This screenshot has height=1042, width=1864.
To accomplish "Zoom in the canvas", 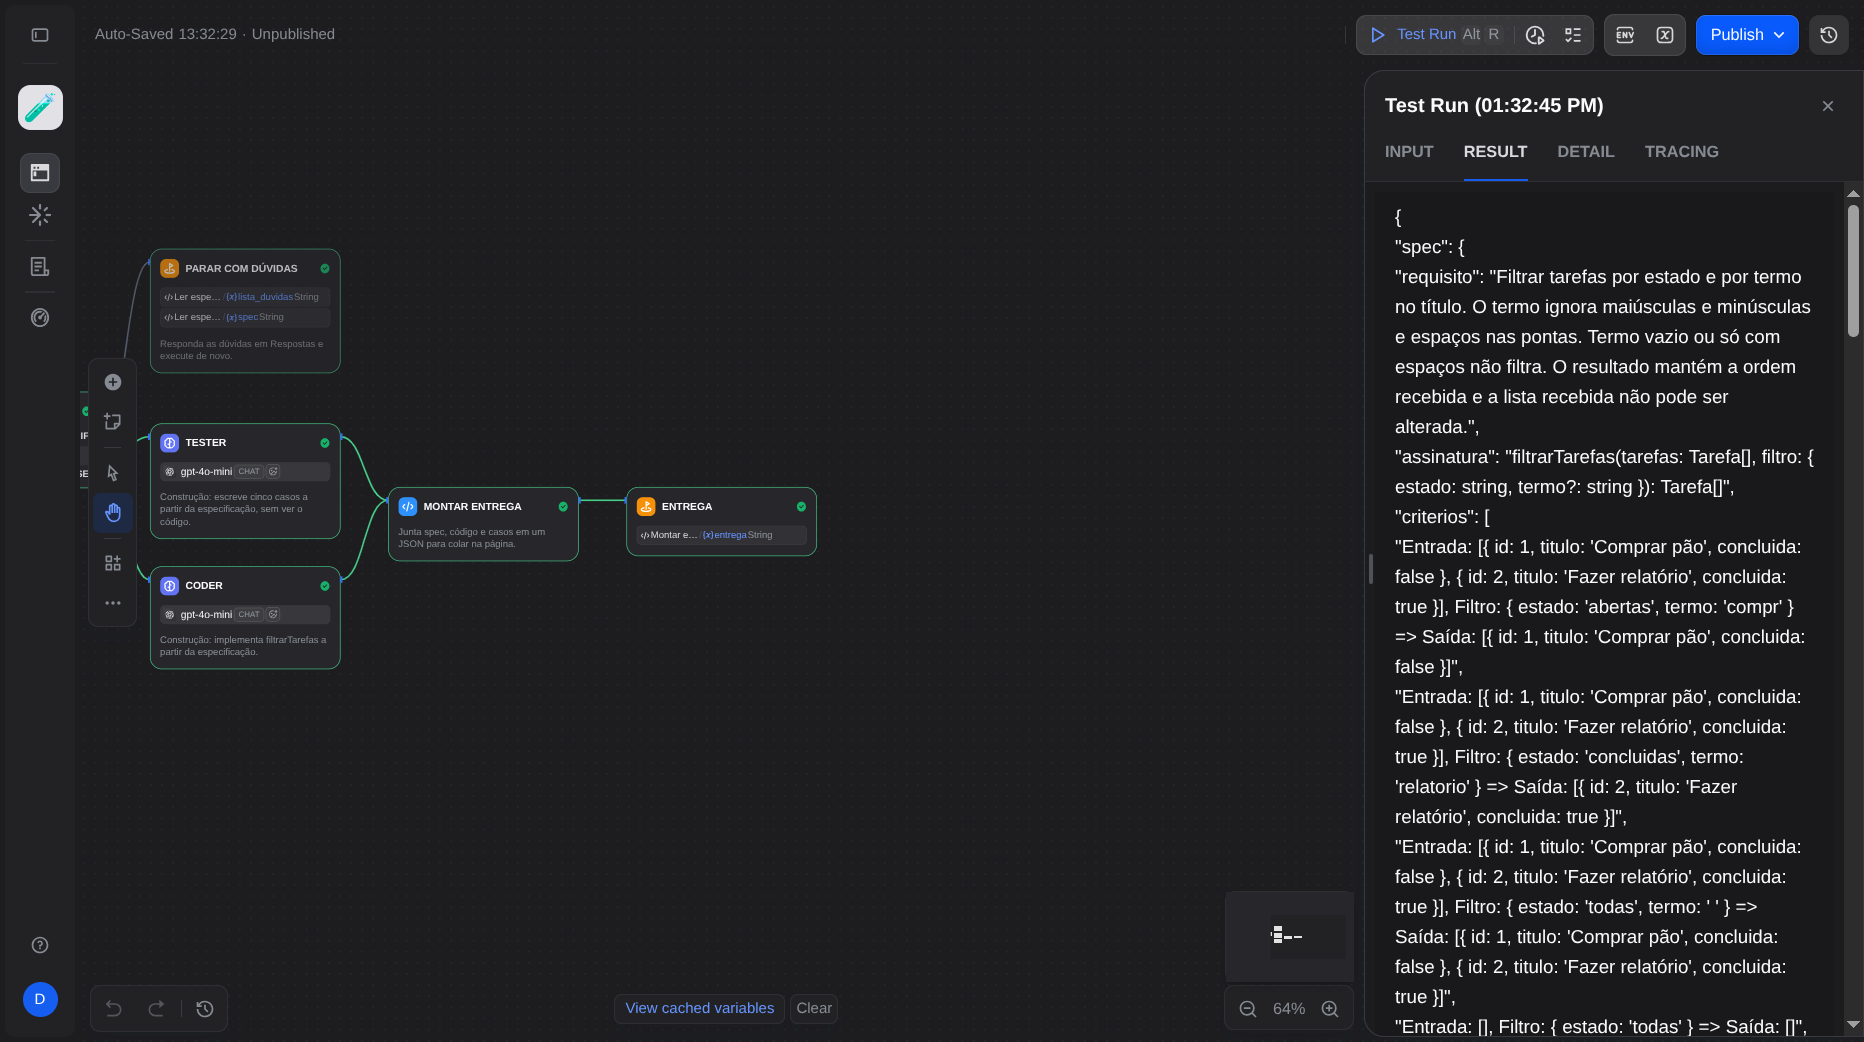I will pos(1330,1009).
